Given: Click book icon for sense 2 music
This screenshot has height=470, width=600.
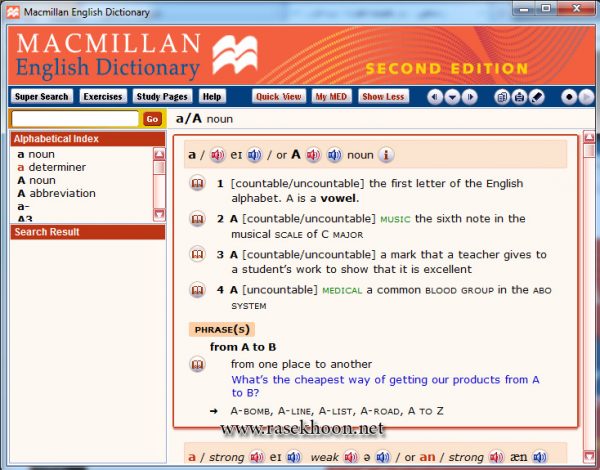Looking at the screenshot, I should point(197,219).
